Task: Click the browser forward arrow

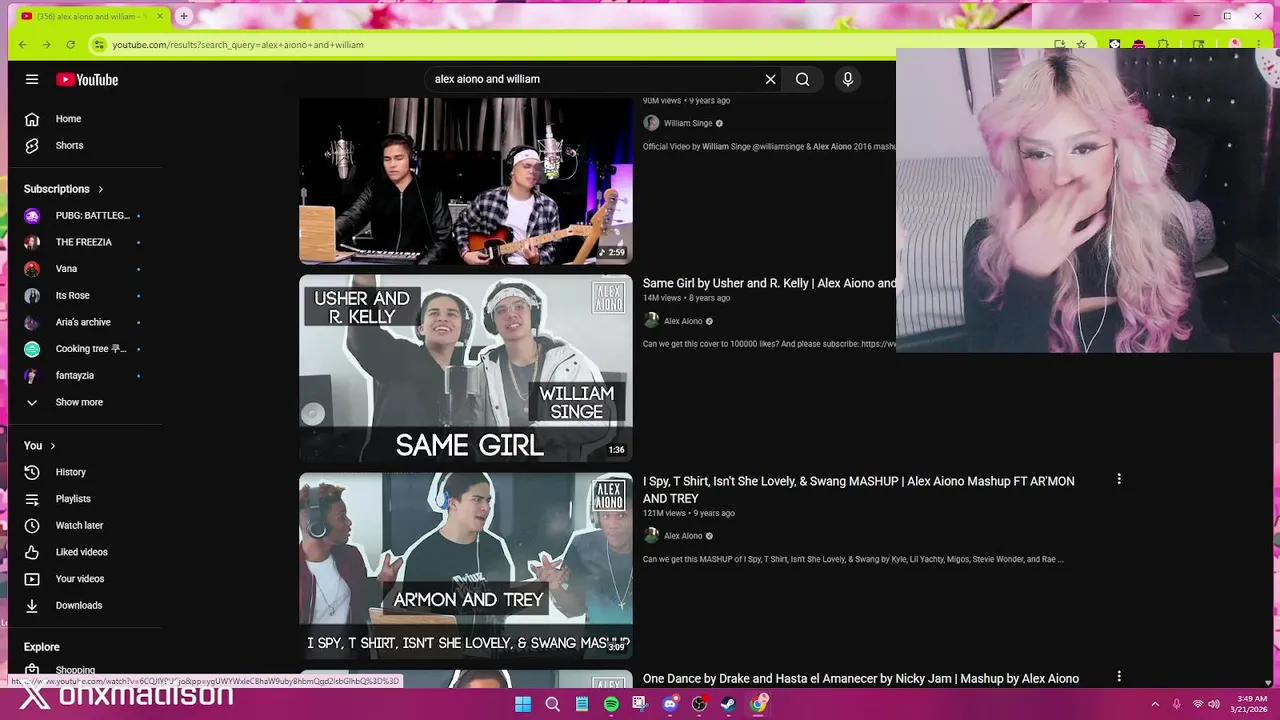Action: (x=47, y=44)
